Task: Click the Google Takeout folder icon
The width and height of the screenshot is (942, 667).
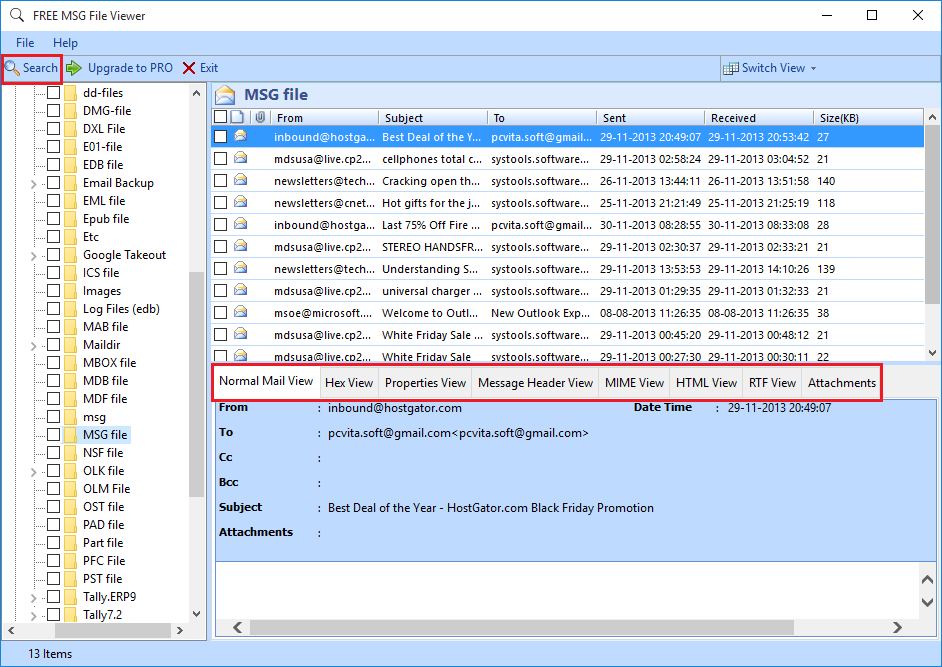Action: coord(71,255)
